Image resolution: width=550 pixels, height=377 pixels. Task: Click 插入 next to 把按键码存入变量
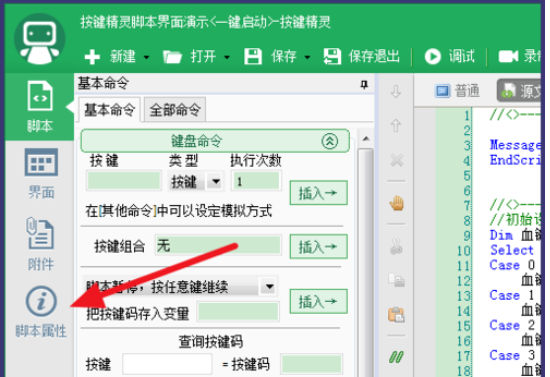(318, 301)
